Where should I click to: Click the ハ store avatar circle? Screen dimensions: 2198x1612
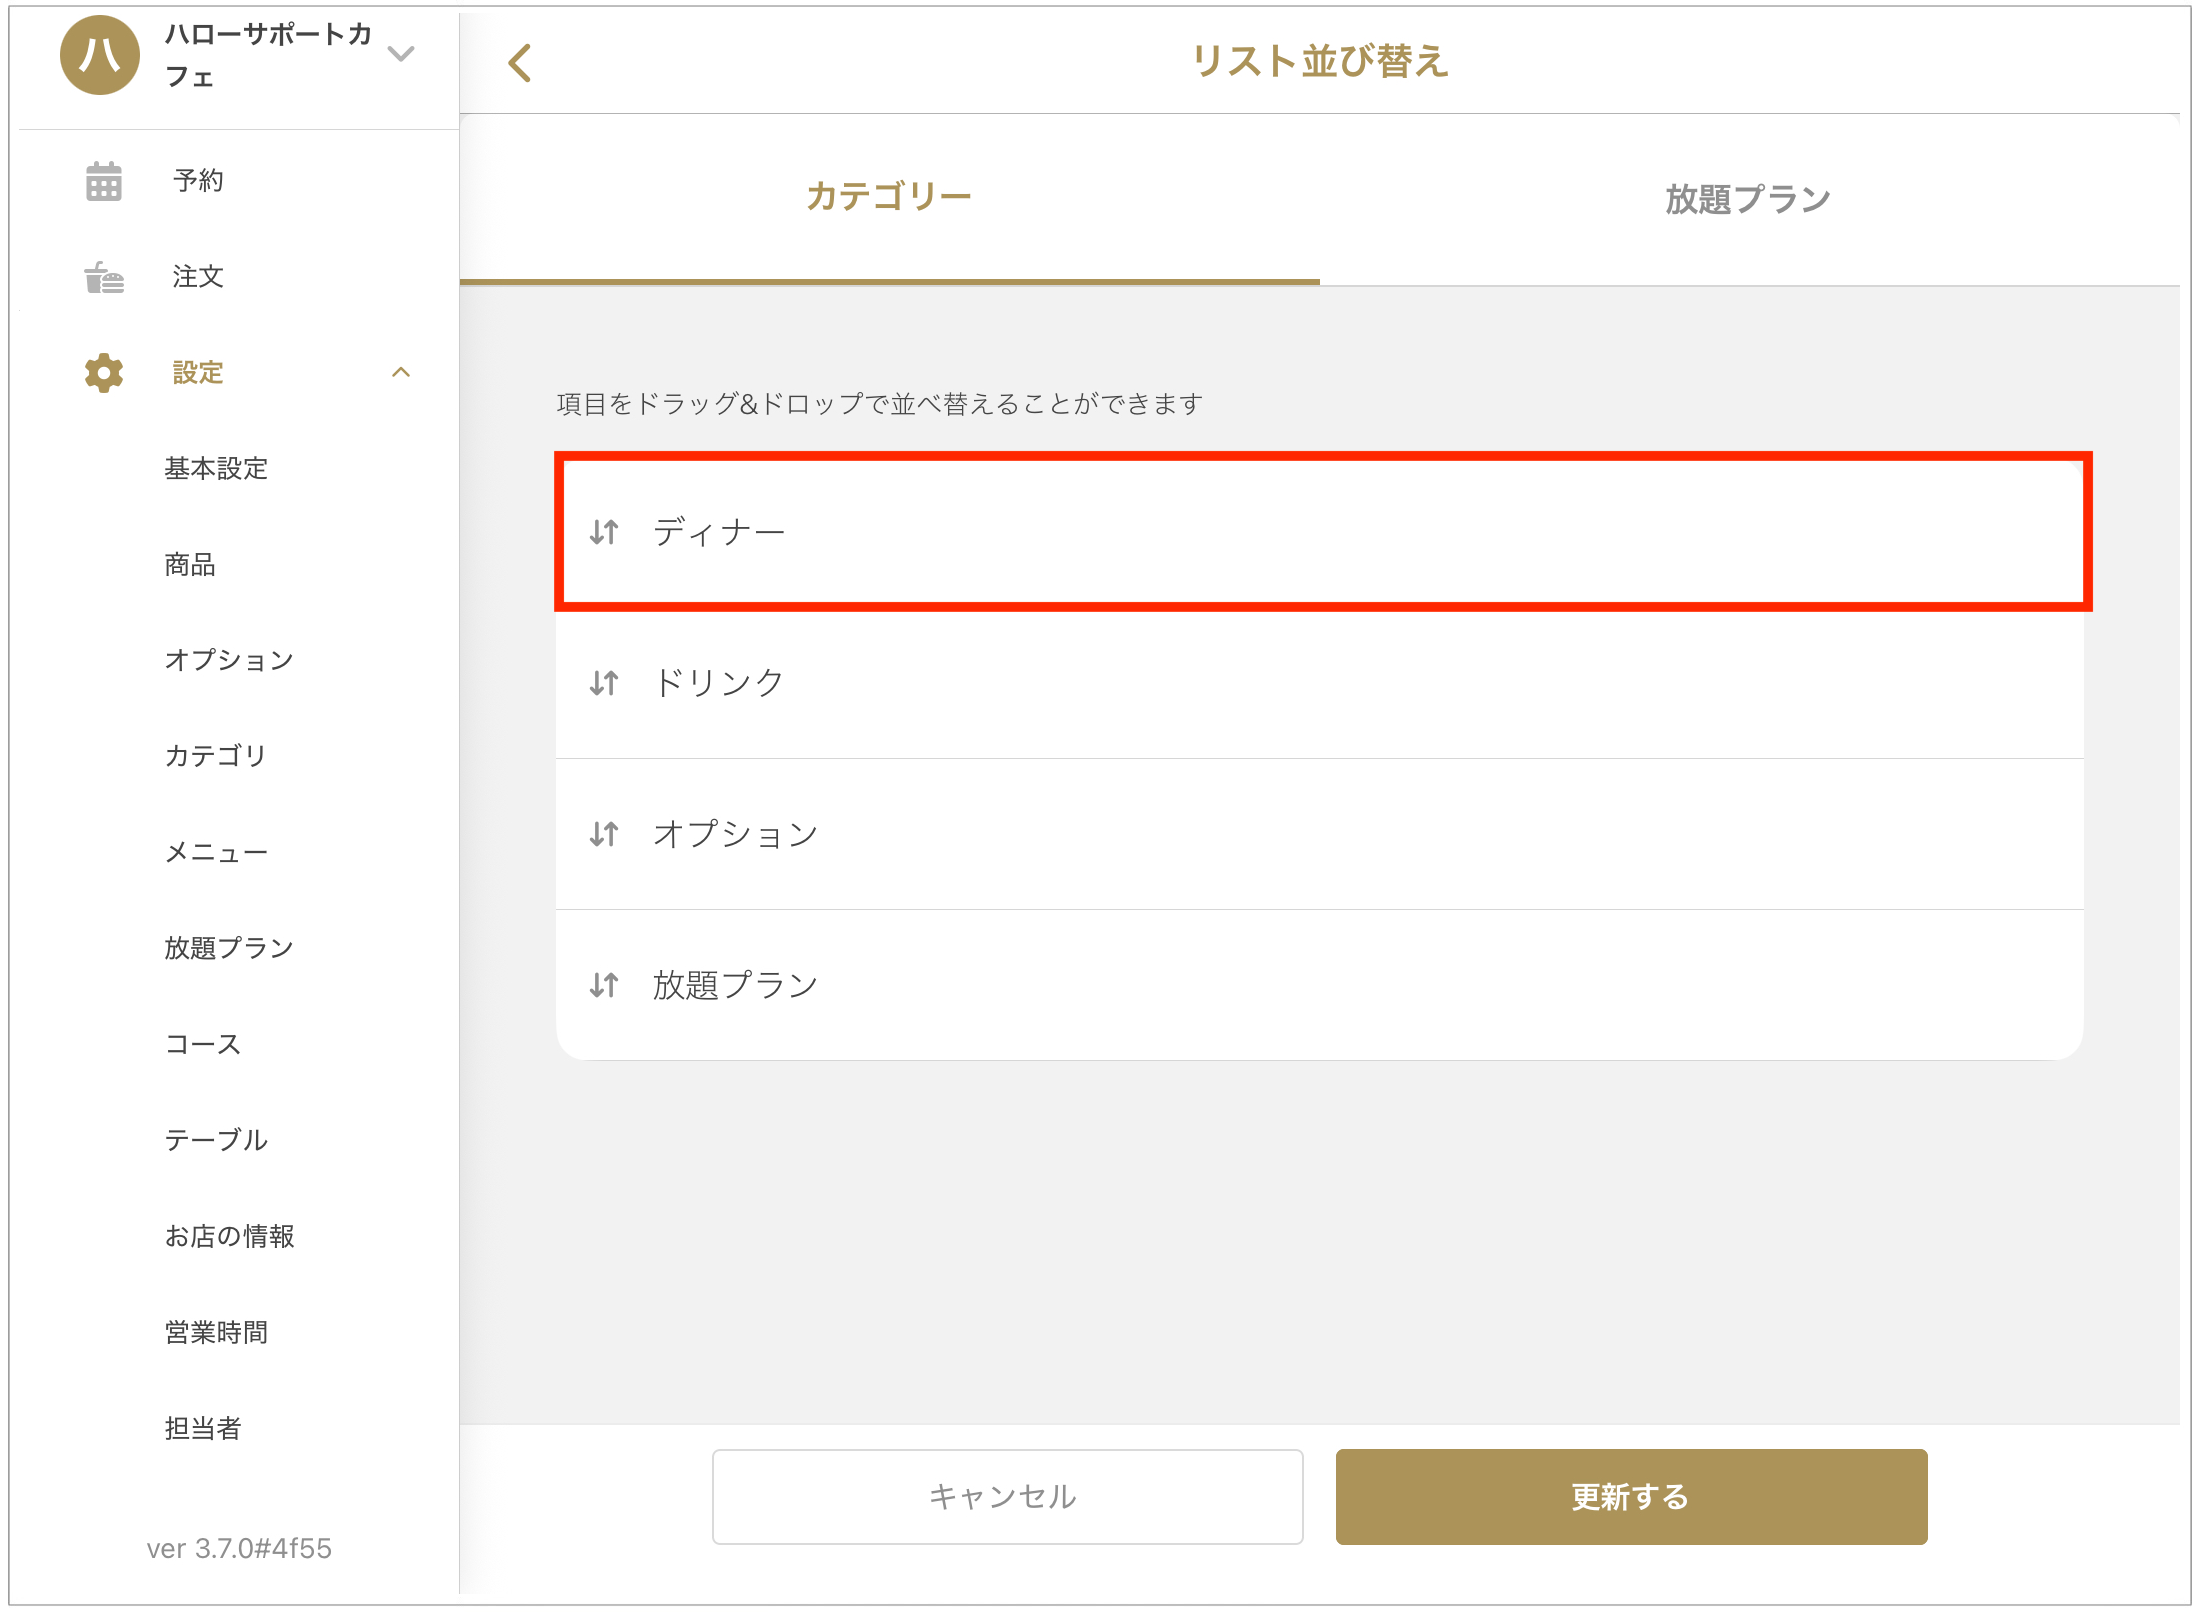100,55
